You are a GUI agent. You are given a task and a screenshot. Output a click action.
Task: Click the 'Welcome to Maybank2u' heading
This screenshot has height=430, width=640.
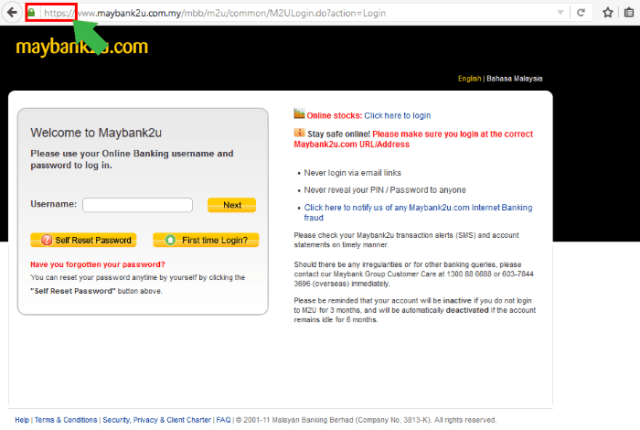(x=96, y=133)
